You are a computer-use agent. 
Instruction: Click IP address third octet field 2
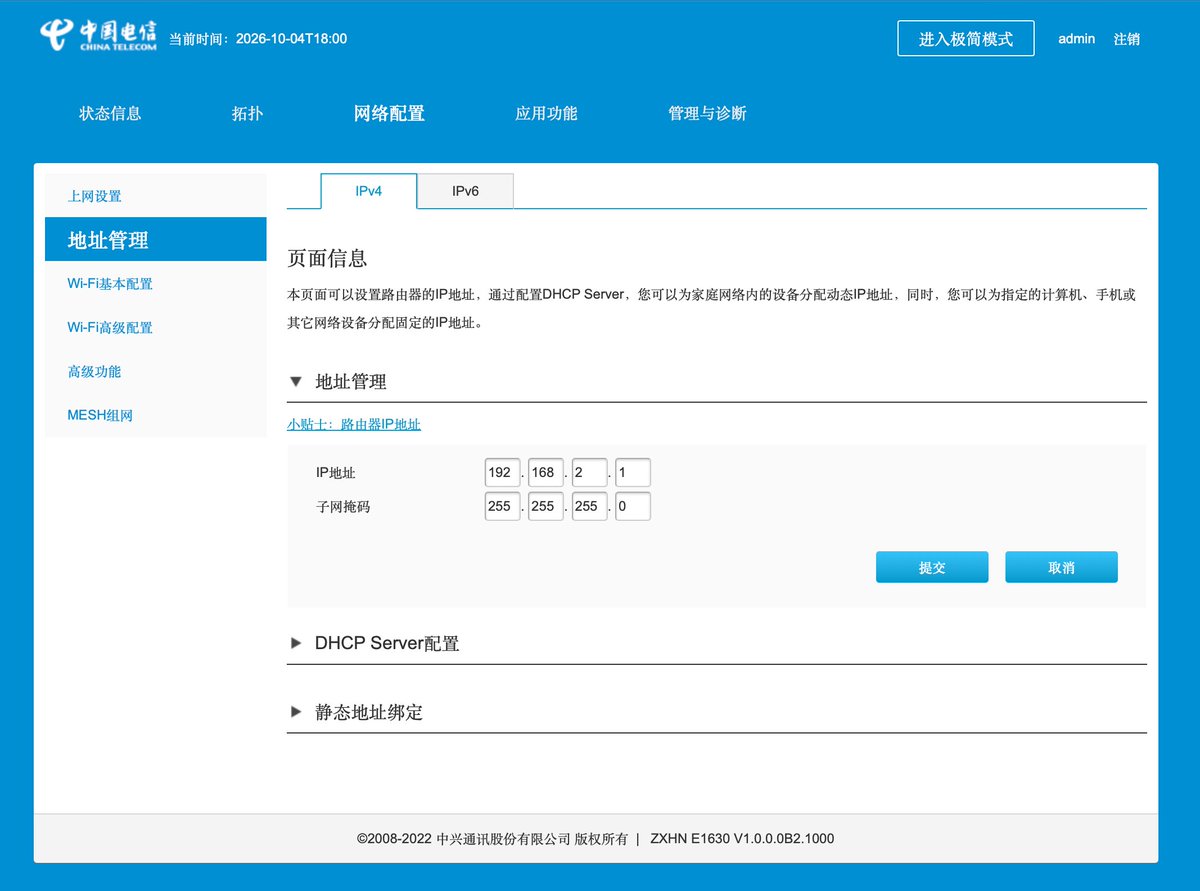point(589,473)
